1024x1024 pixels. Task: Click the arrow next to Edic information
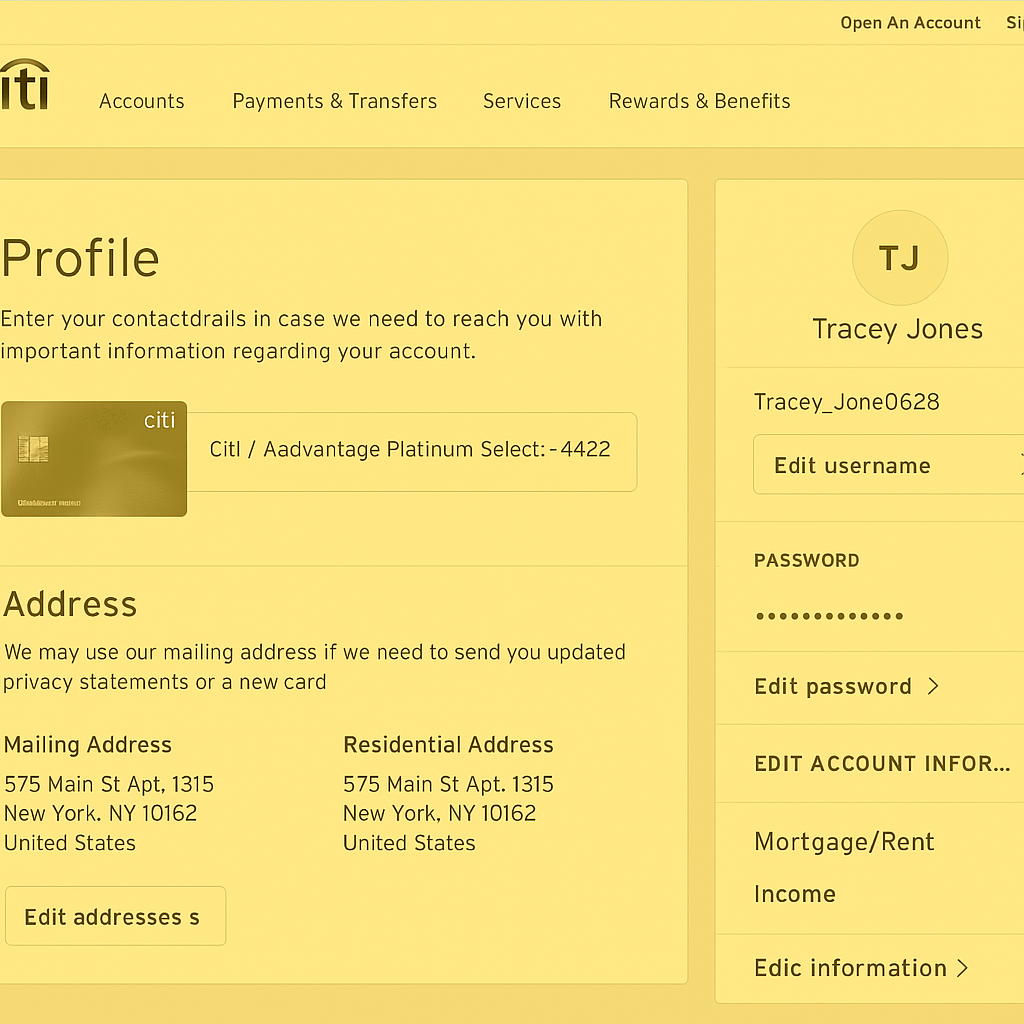(x=962, y=968)
